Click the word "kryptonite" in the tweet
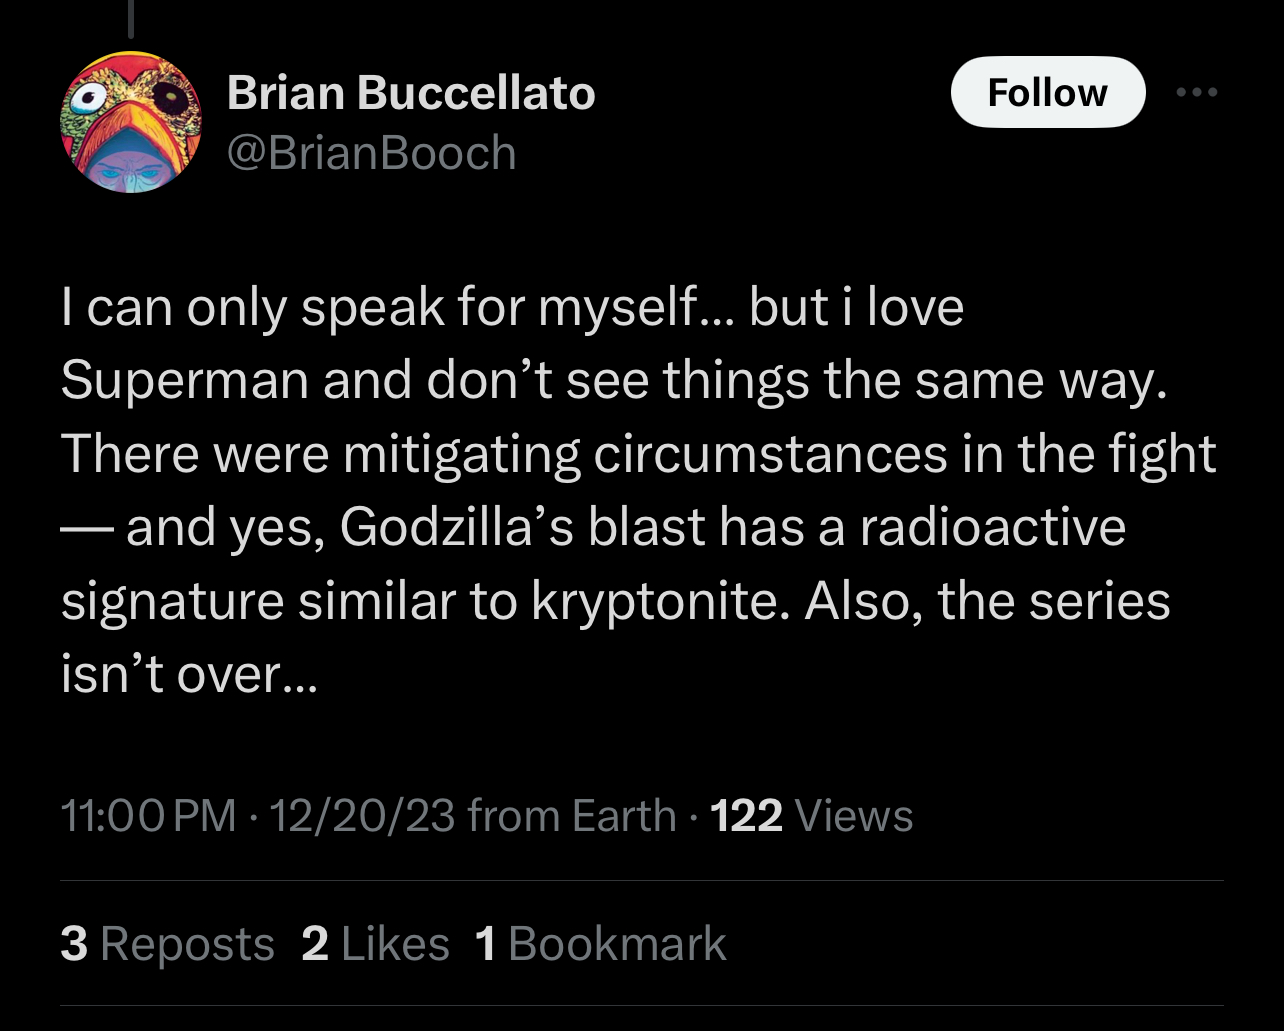Image resolution: width=1284 pixels, height=1031 pixels. click(653, 602)
